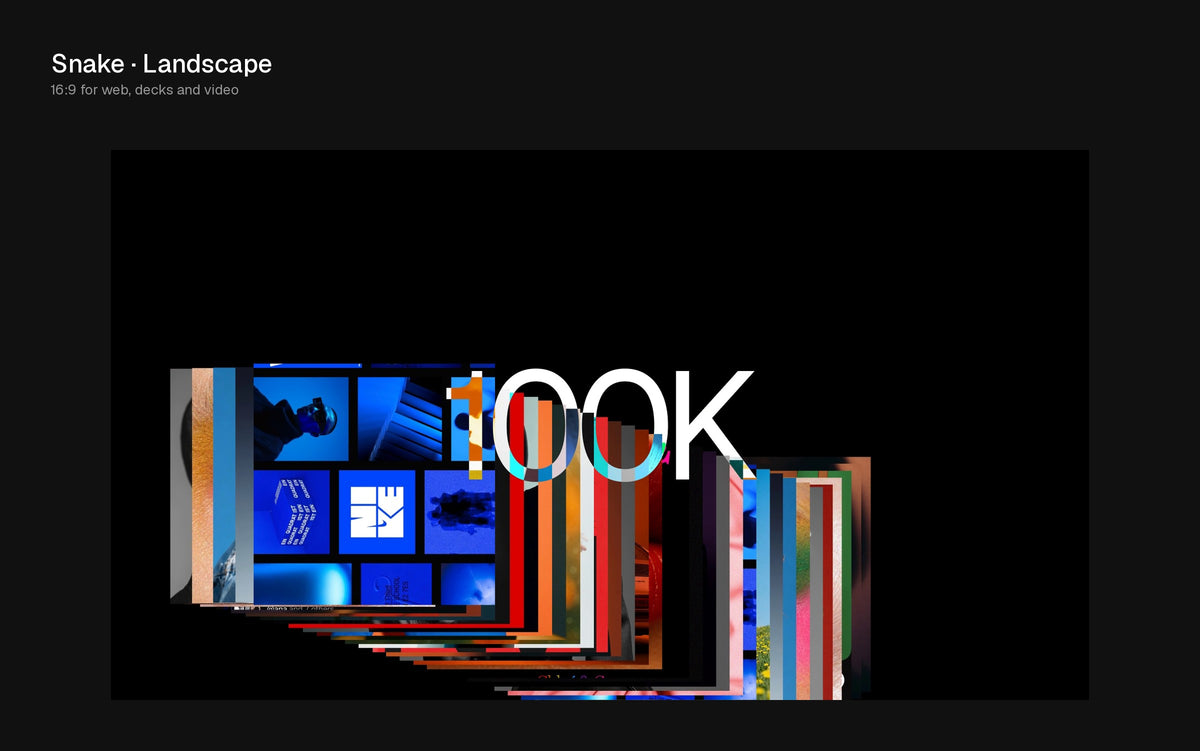This screenshot has width=1200, height=751.
Task: Click the "16:9 for web, decks and video" subtitle
Action: (x=145, y=90)
